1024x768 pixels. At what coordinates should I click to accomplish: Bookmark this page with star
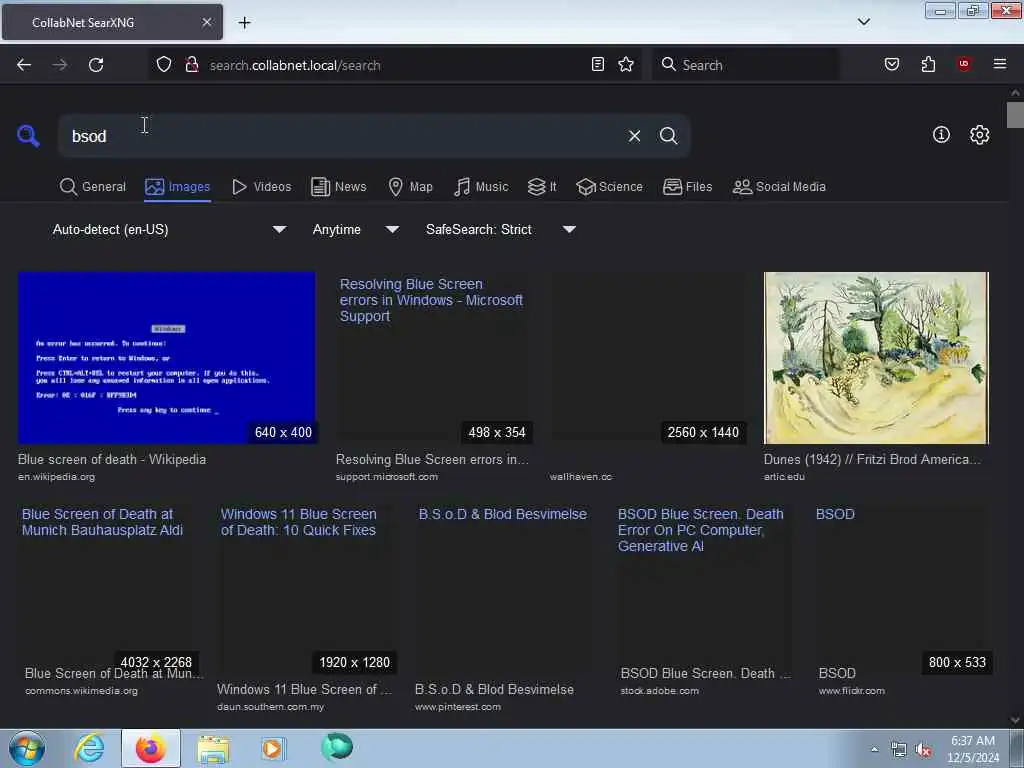click(626, 64)
